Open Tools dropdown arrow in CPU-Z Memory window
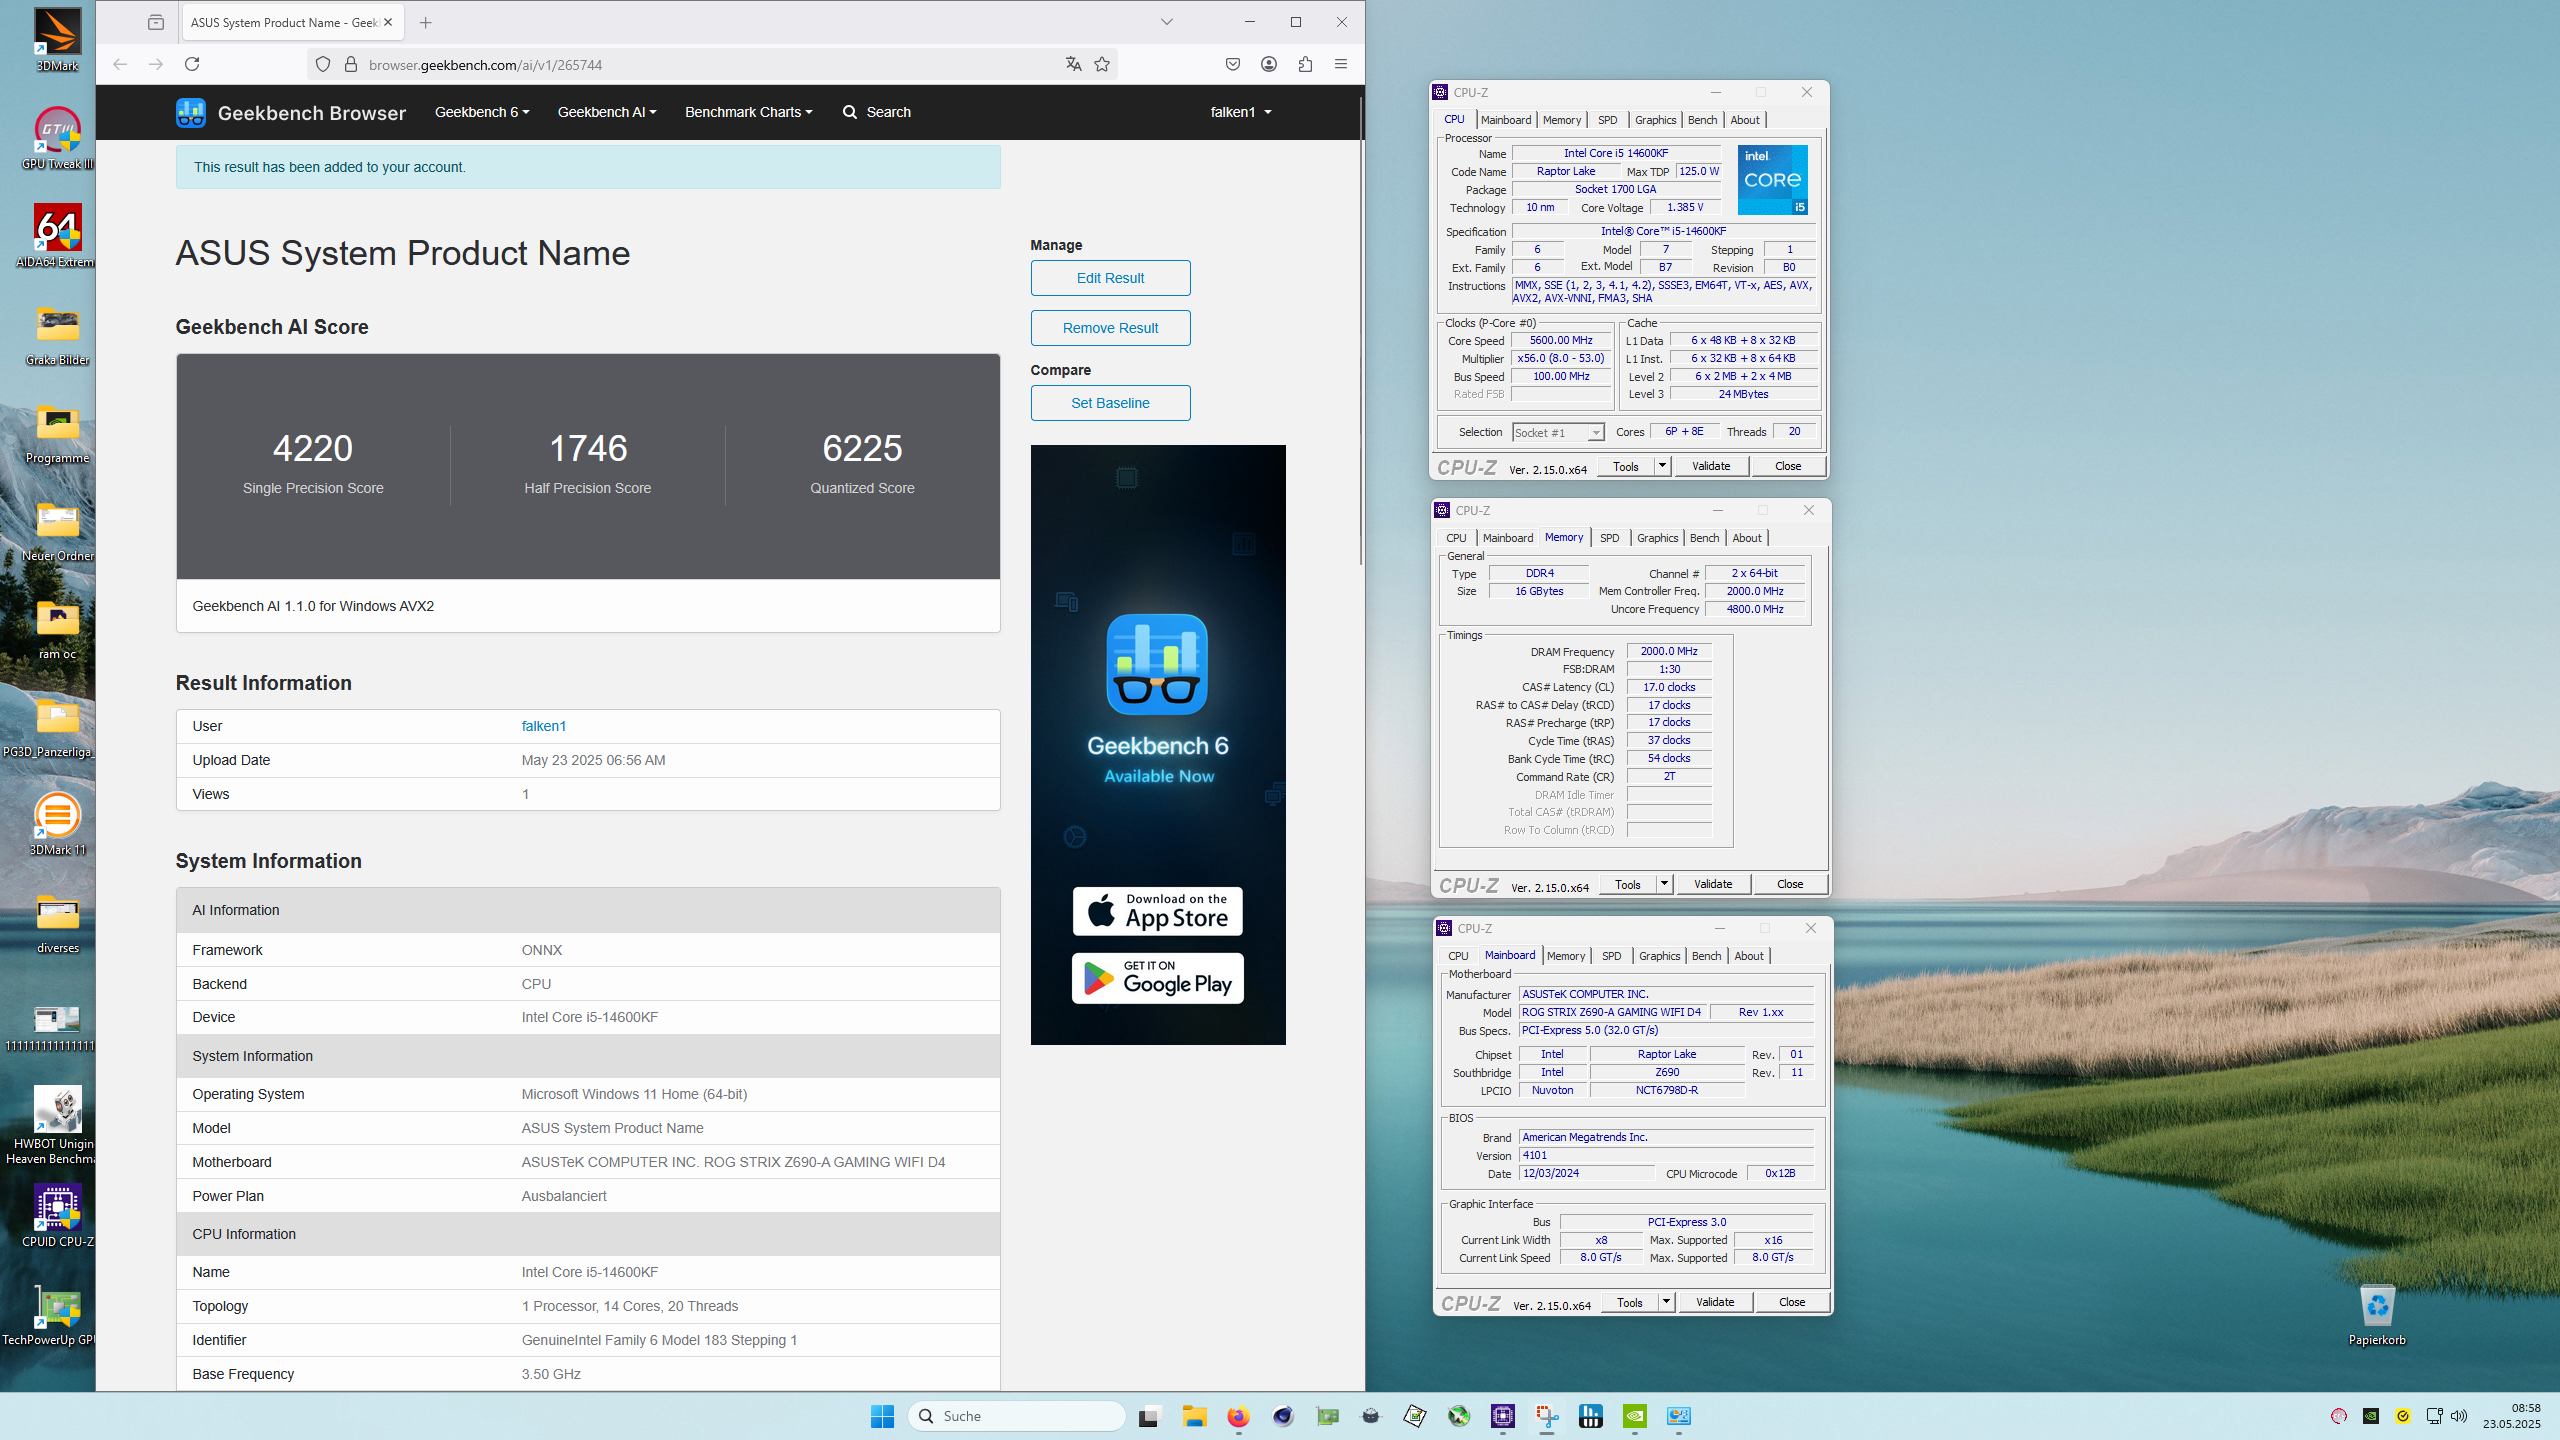The width and height of the screenshot is (2560, 1440). click(1663, 884)
